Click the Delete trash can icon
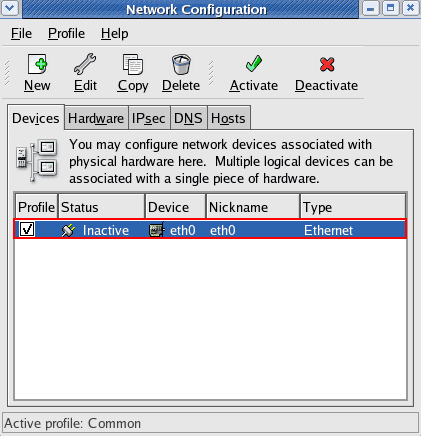421x436 pixels. pyautogui.click(x=181, y=64)
